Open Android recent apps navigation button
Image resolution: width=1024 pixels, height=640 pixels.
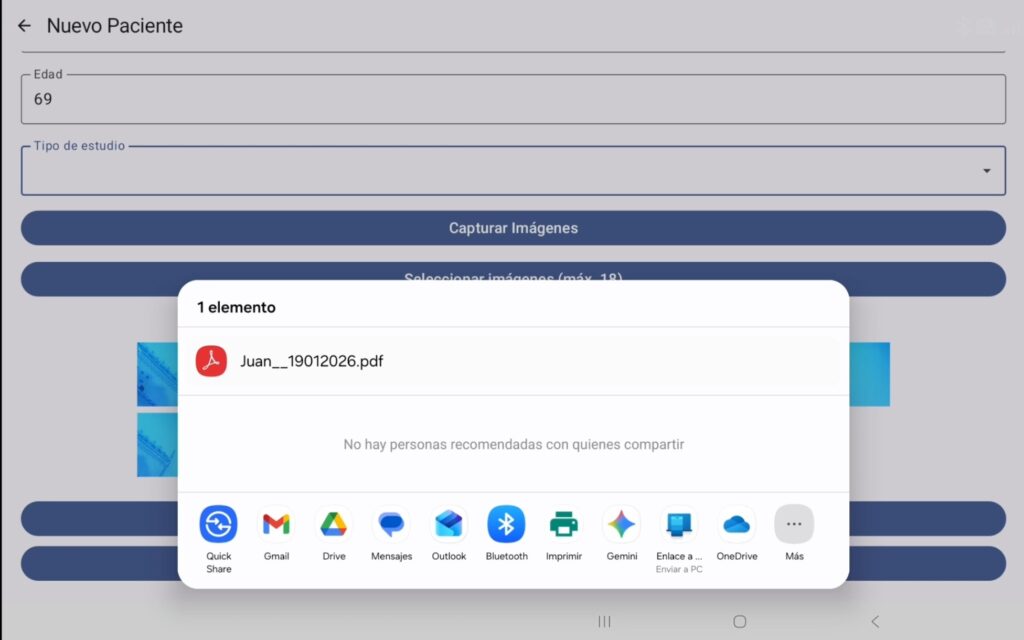(x=604, y=621)
